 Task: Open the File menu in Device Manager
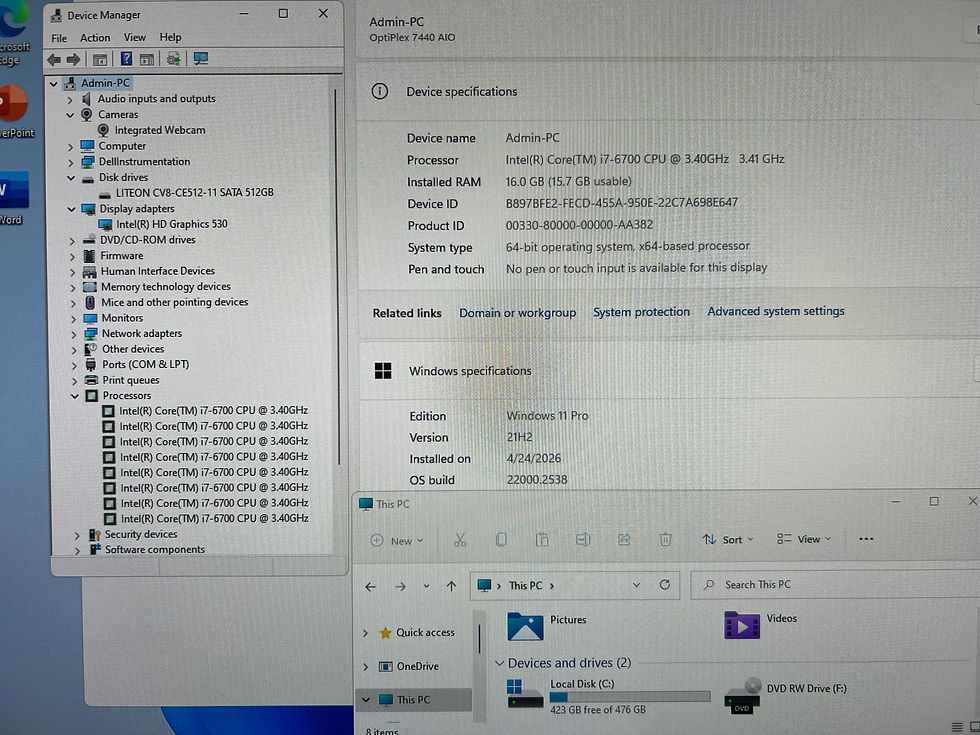click(59, 38)
